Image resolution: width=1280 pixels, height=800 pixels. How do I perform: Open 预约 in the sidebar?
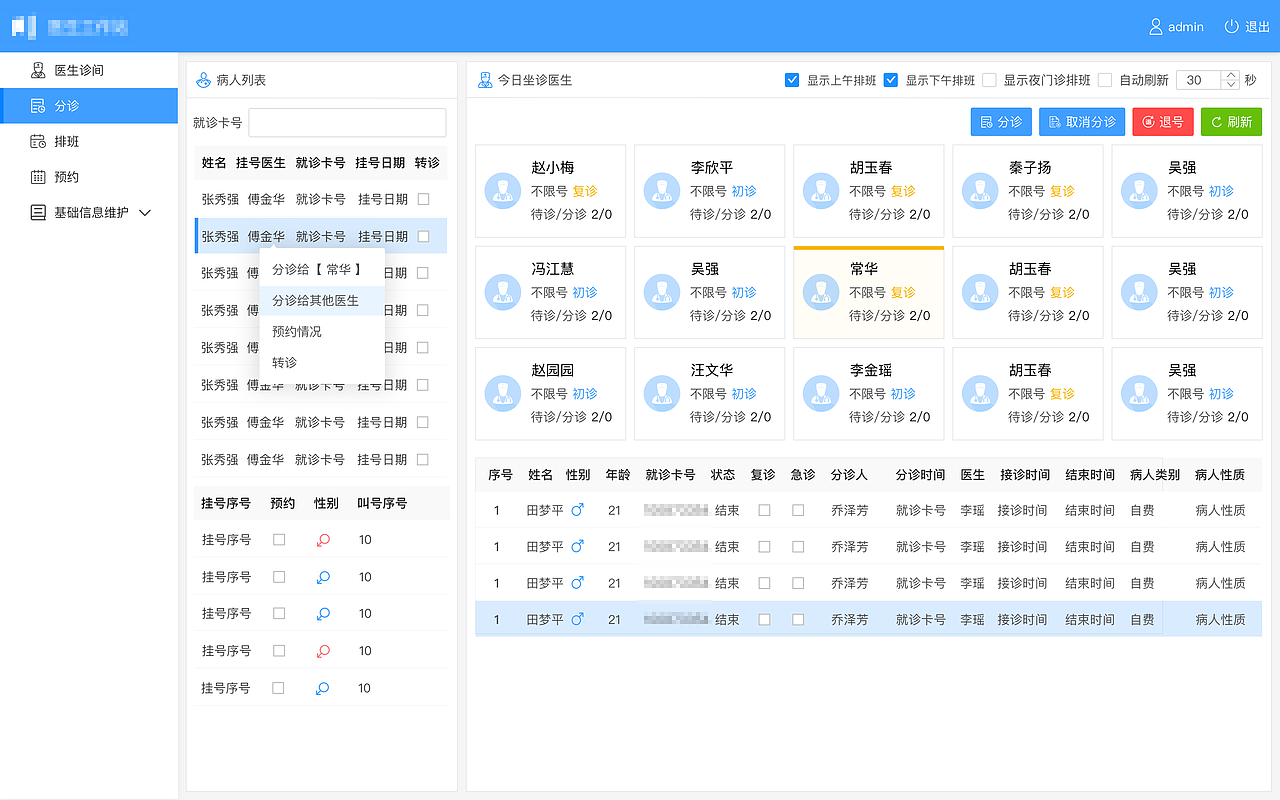tap(89, 177)
